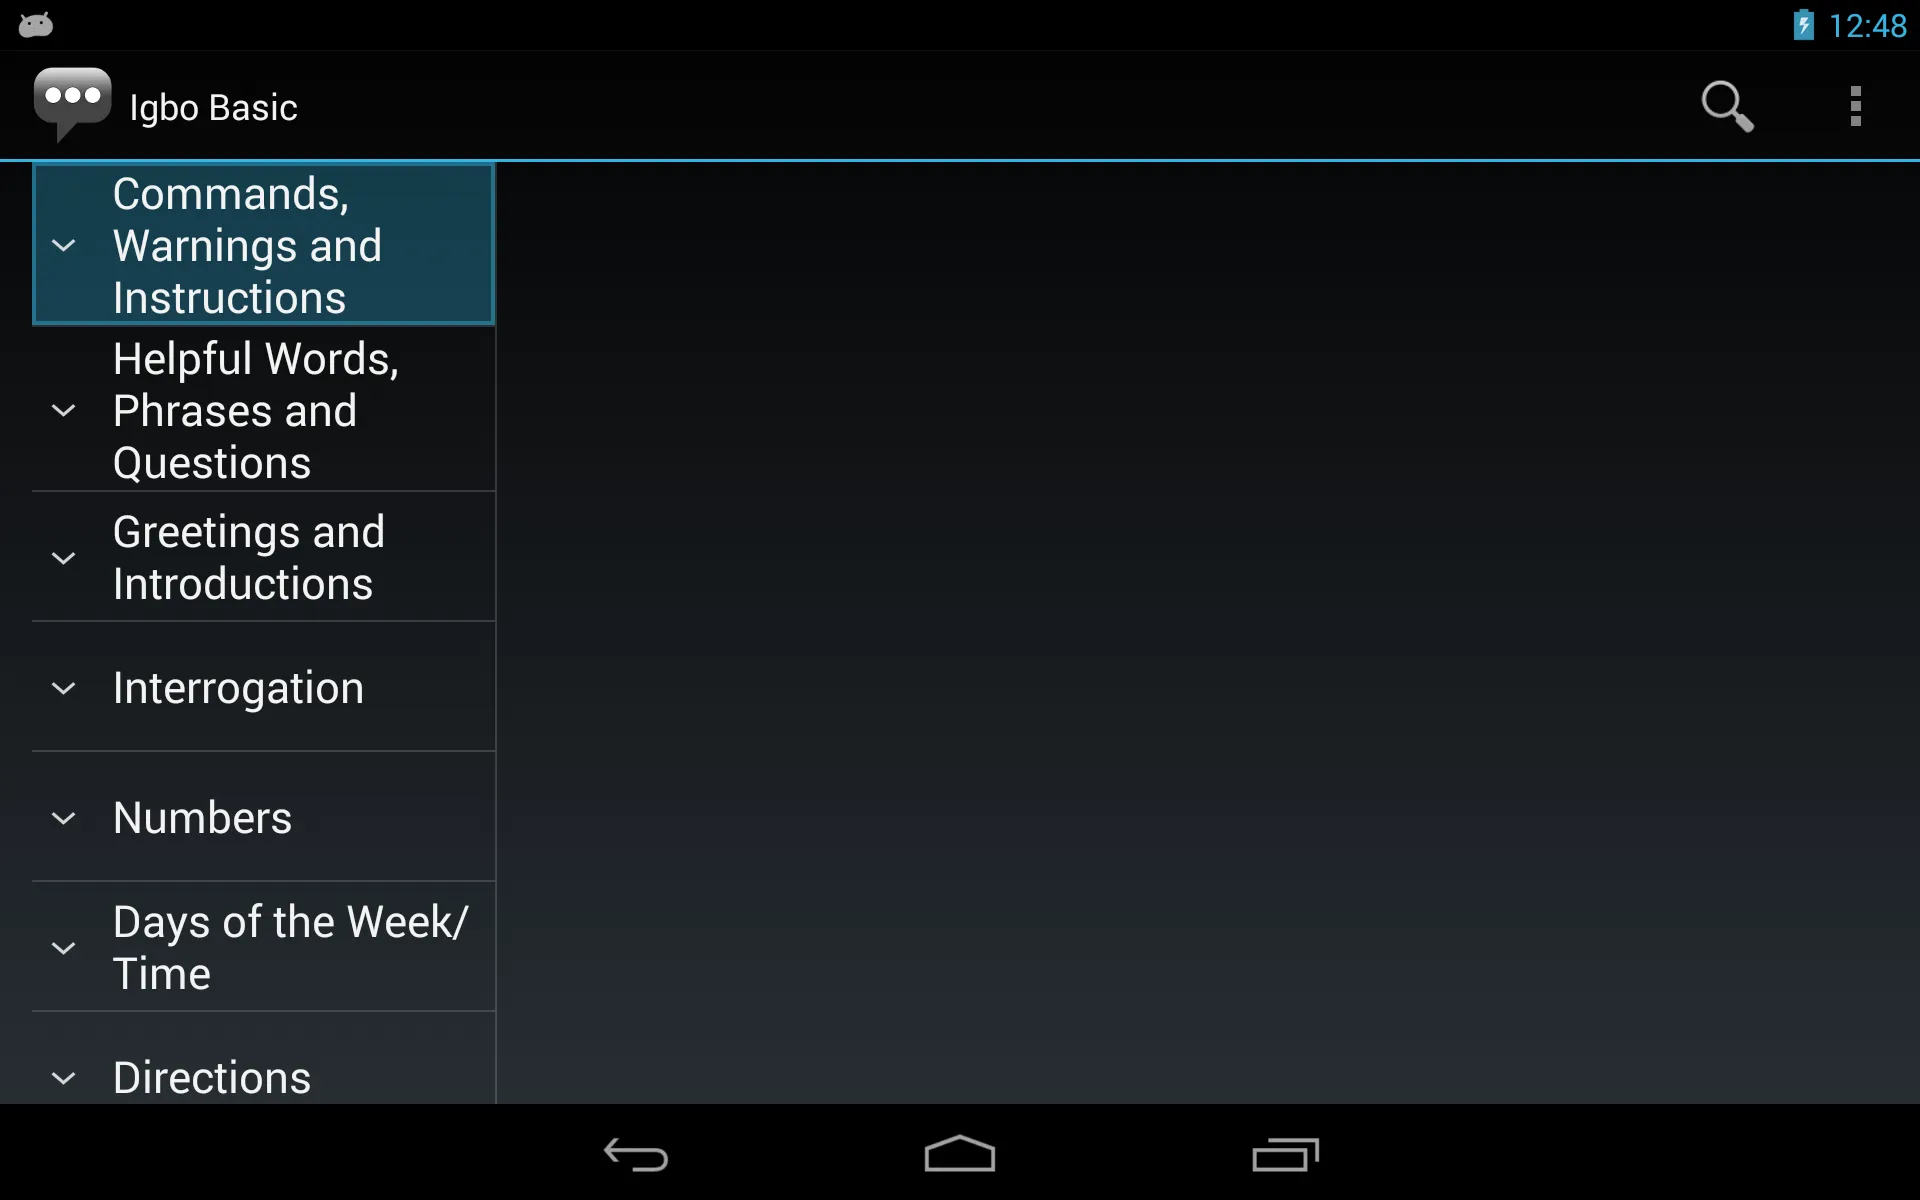Select the Directions category
The image size is (1920, 1200).
click(x=263, y=1076)
